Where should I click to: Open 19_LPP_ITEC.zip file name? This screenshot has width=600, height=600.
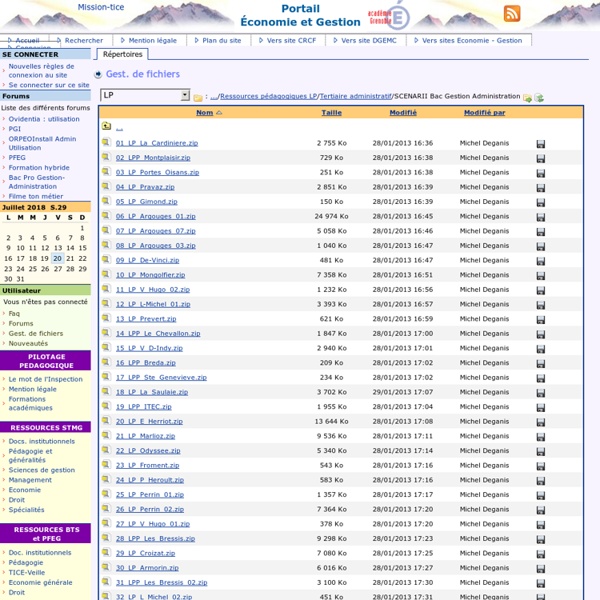pos(143,406)
